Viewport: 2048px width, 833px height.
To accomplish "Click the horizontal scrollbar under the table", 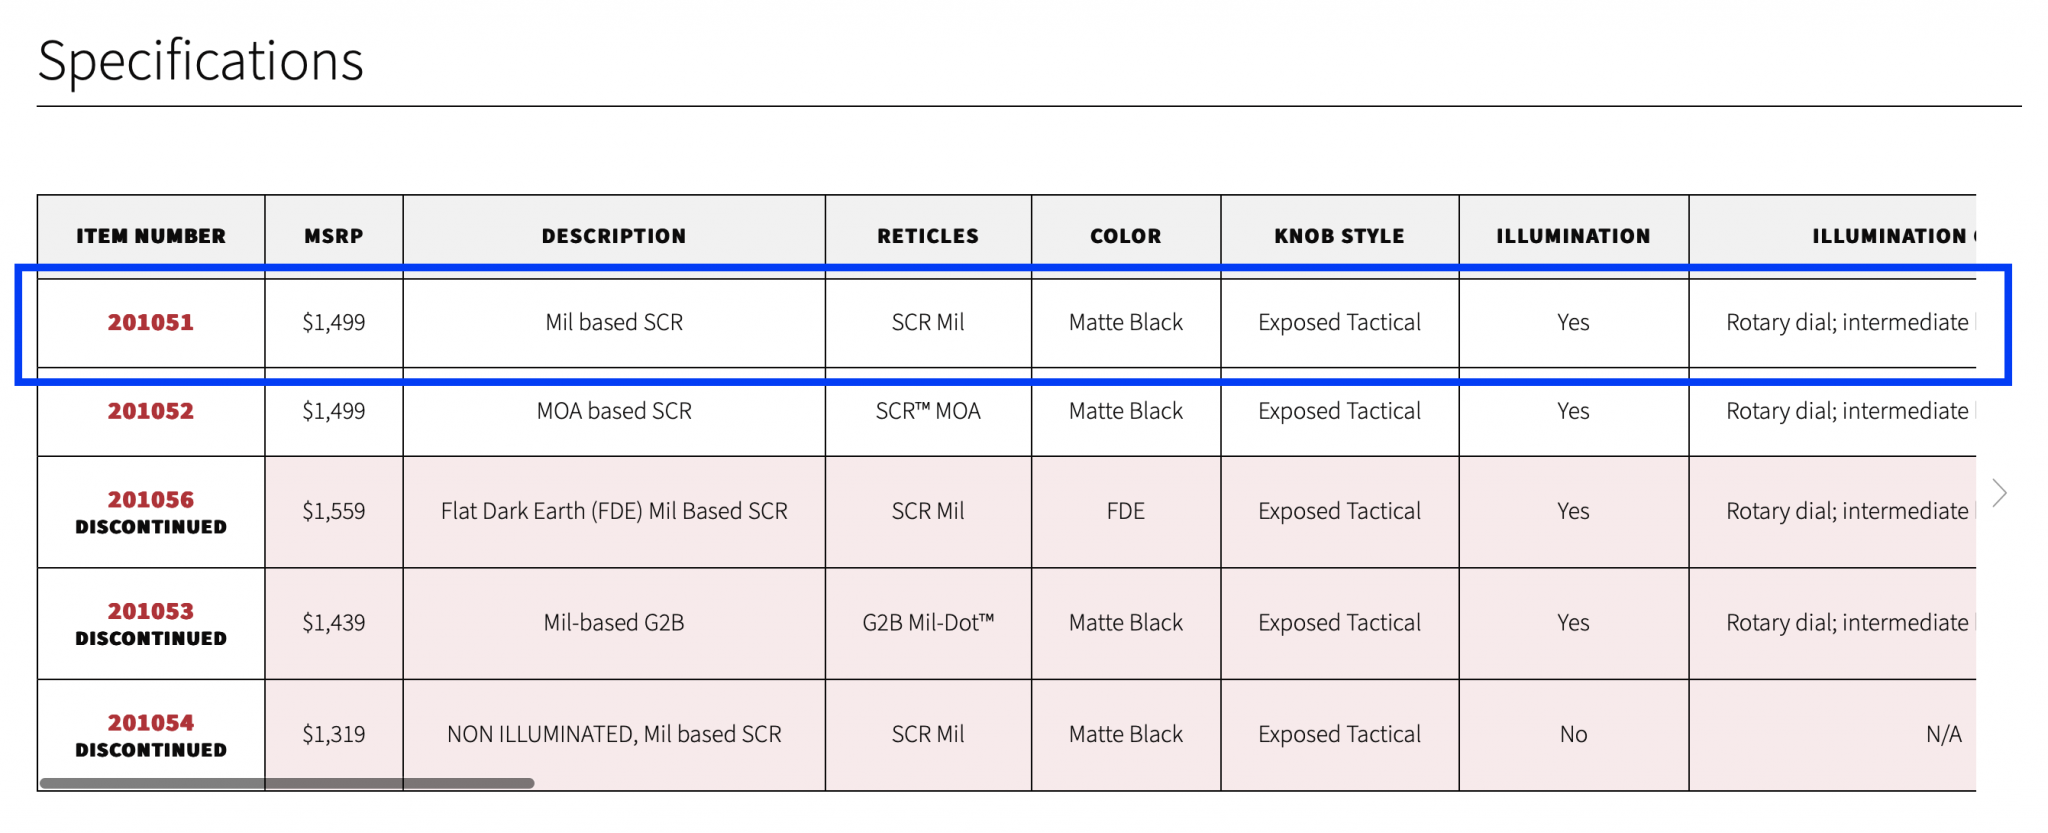I will click(286, 783).
